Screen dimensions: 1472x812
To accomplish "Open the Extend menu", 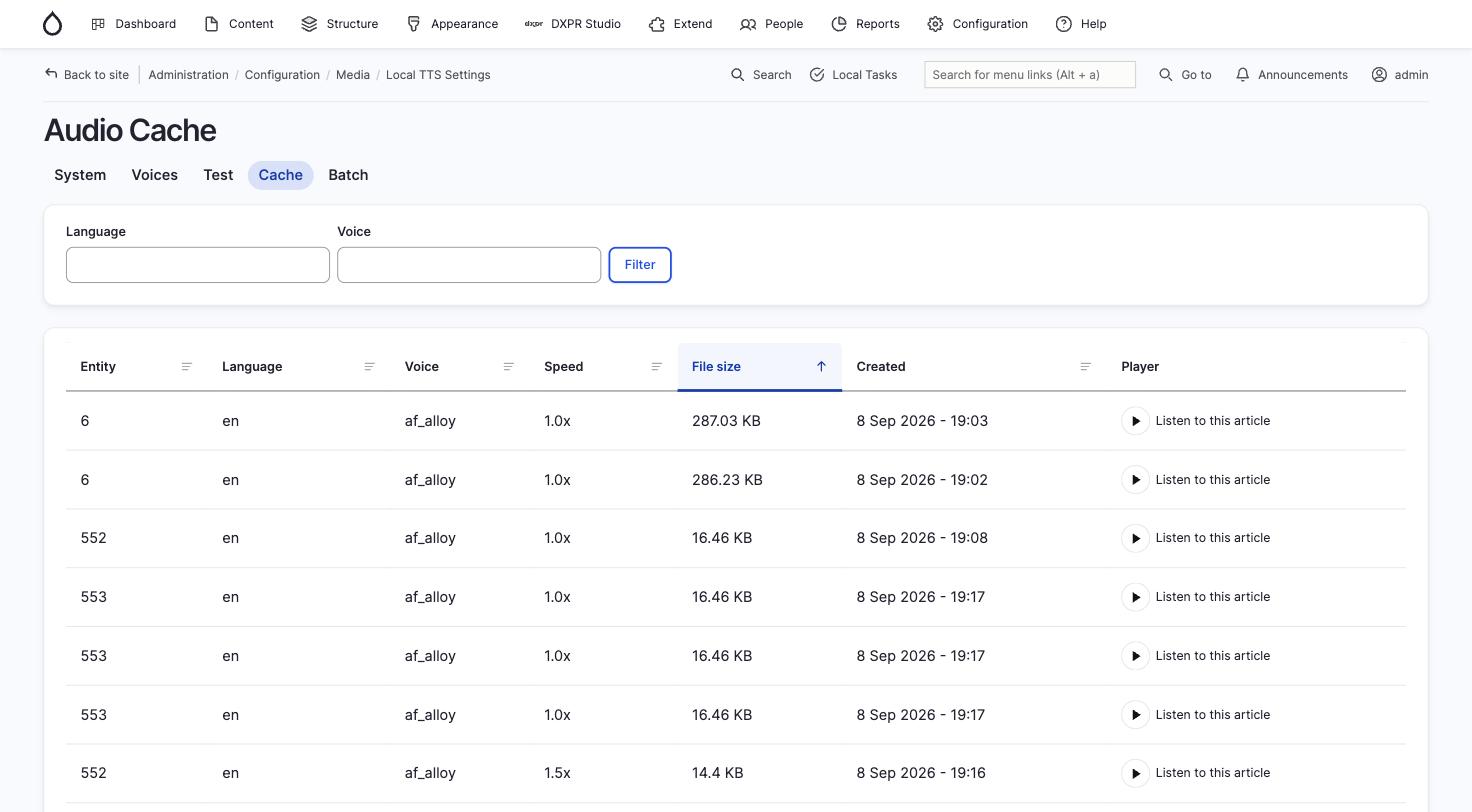I will (x=680, y=24).
